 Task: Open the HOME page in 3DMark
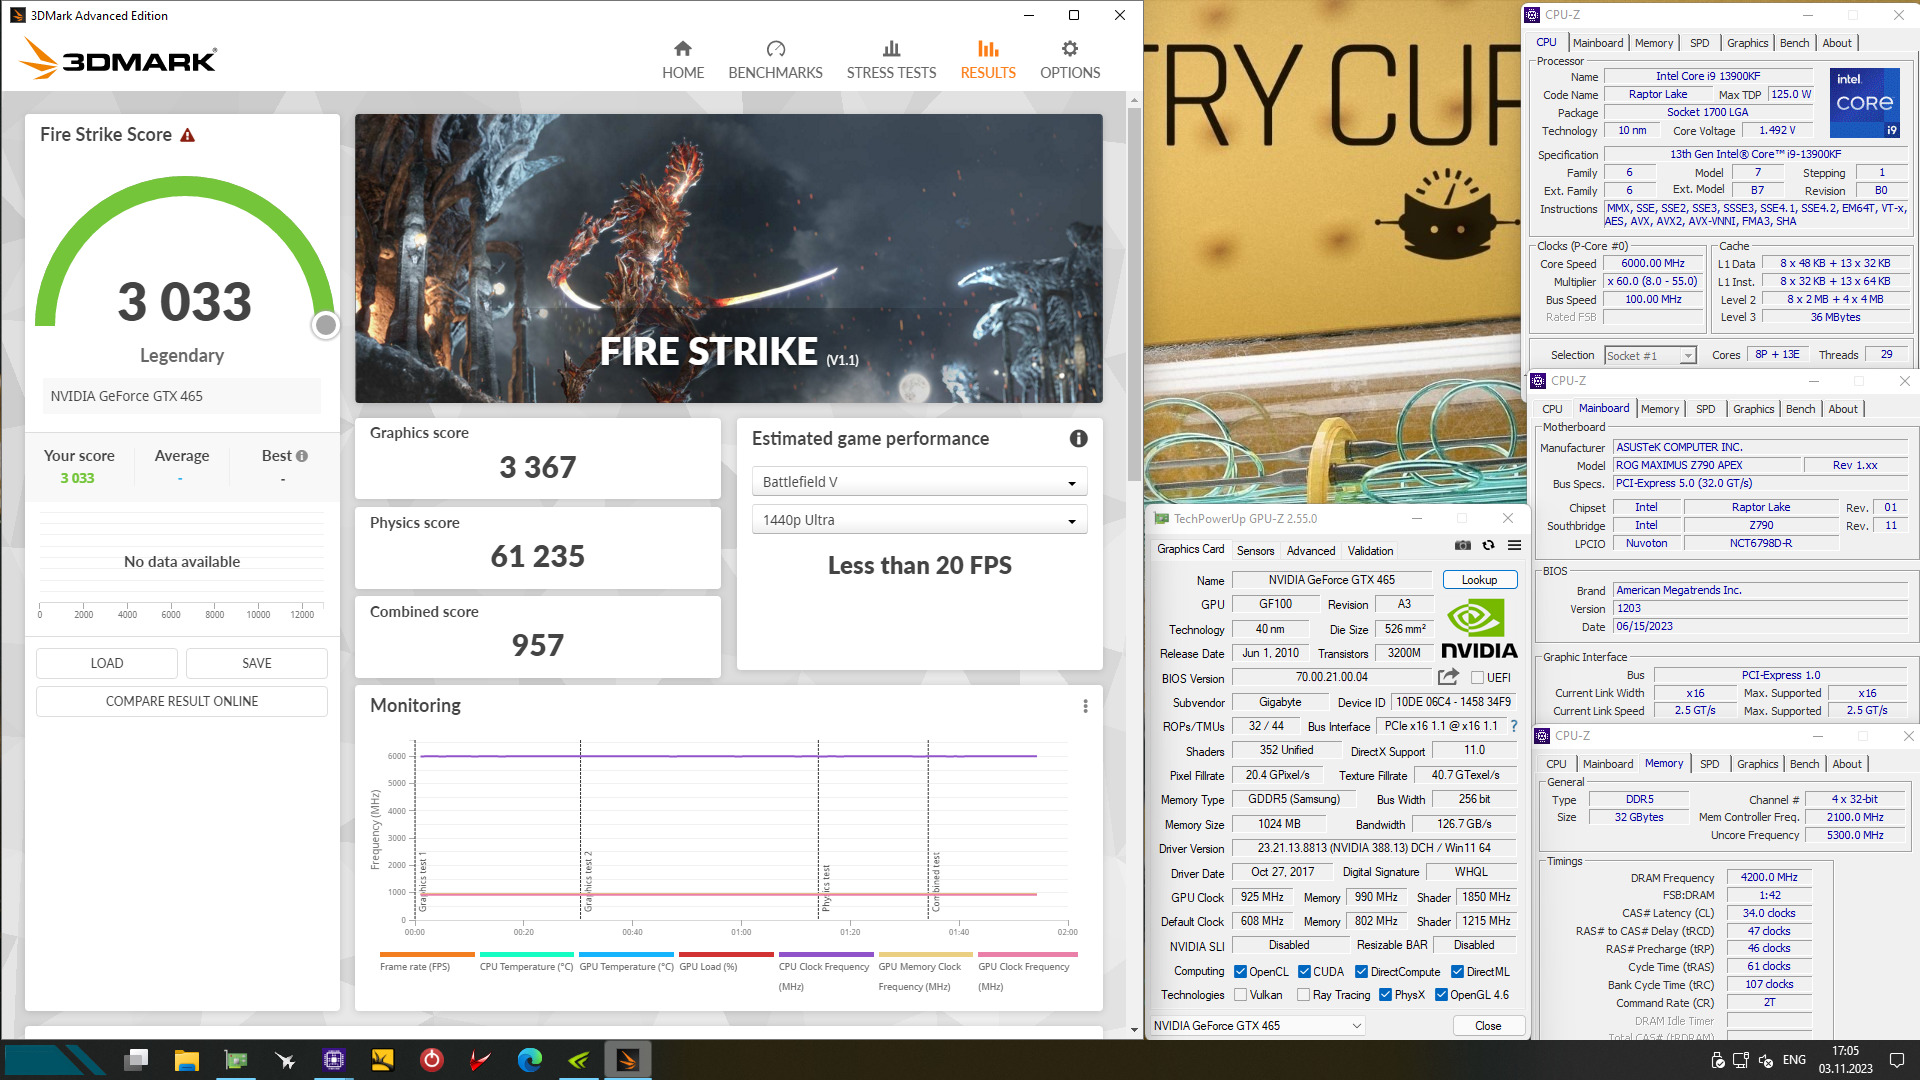tap(683, 60)
